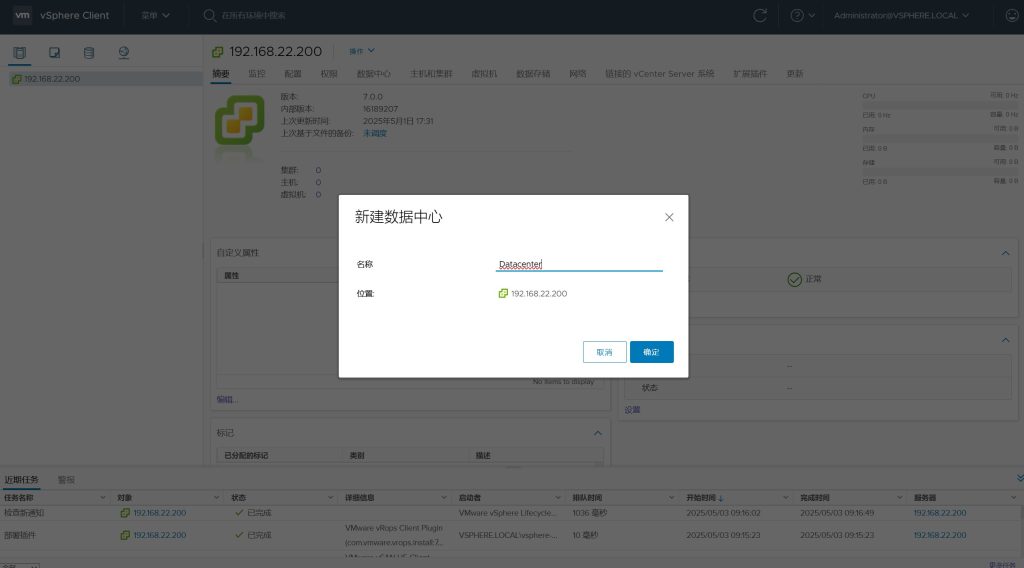The image size is (1024, 568).
Task: Click the large vCenter Server summary icon
Action: coord(240,120)
